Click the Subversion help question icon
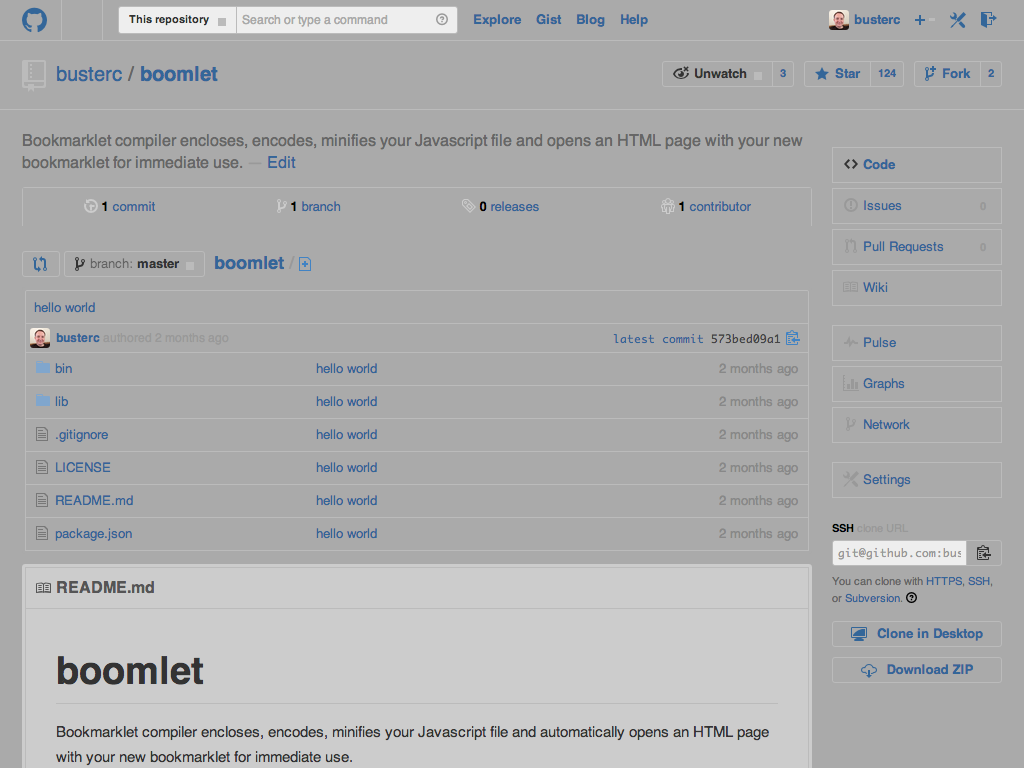The image size is (1024, 768). [x=912, y=598]
